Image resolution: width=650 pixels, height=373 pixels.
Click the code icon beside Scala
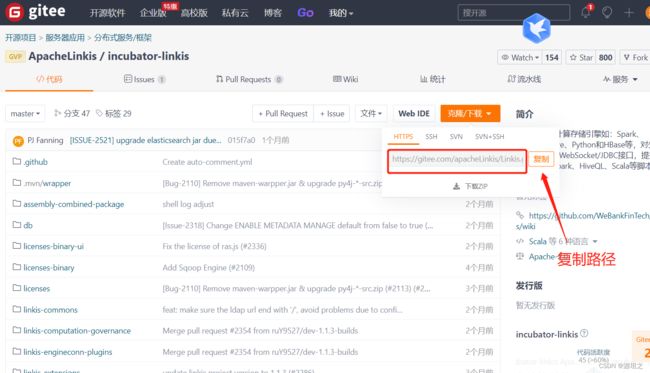[x=520, y=241]
